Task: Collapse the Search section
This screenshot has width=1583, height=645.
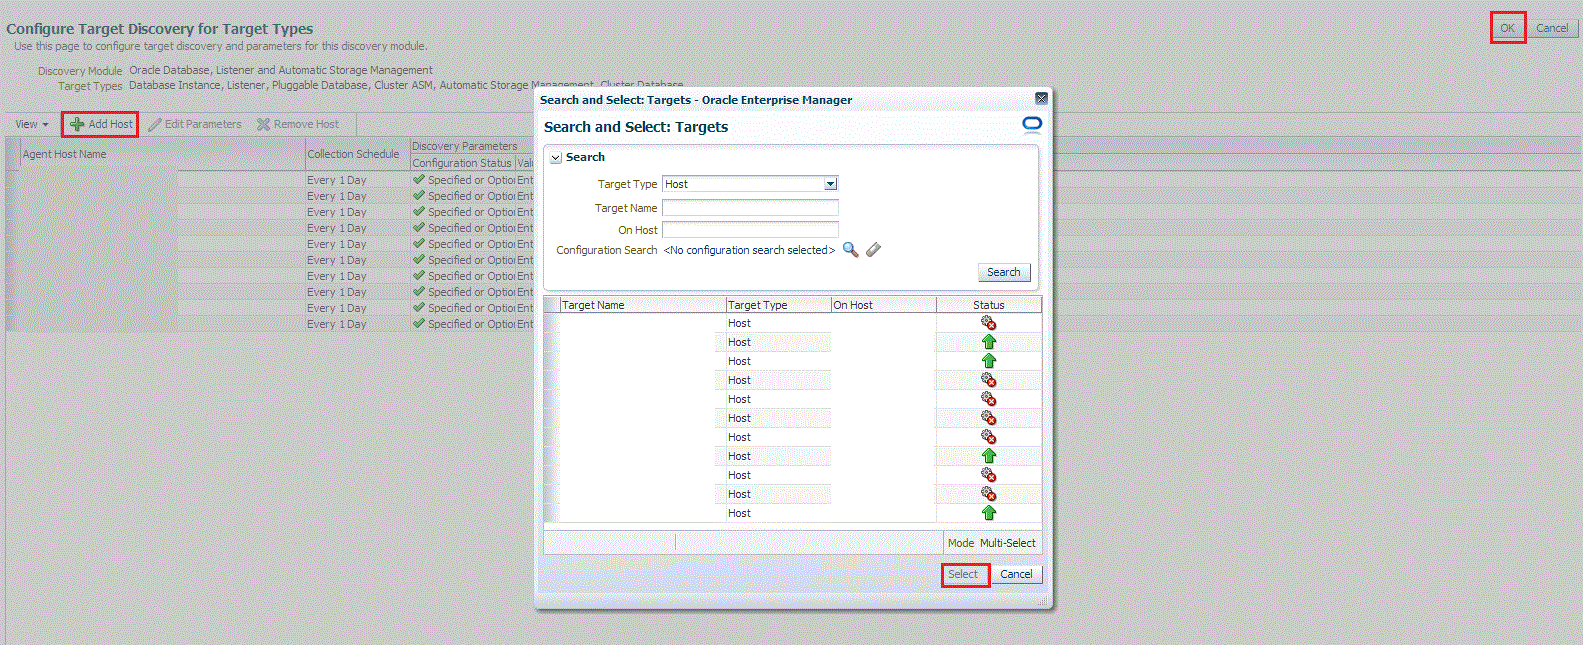Action: [556, 158]
